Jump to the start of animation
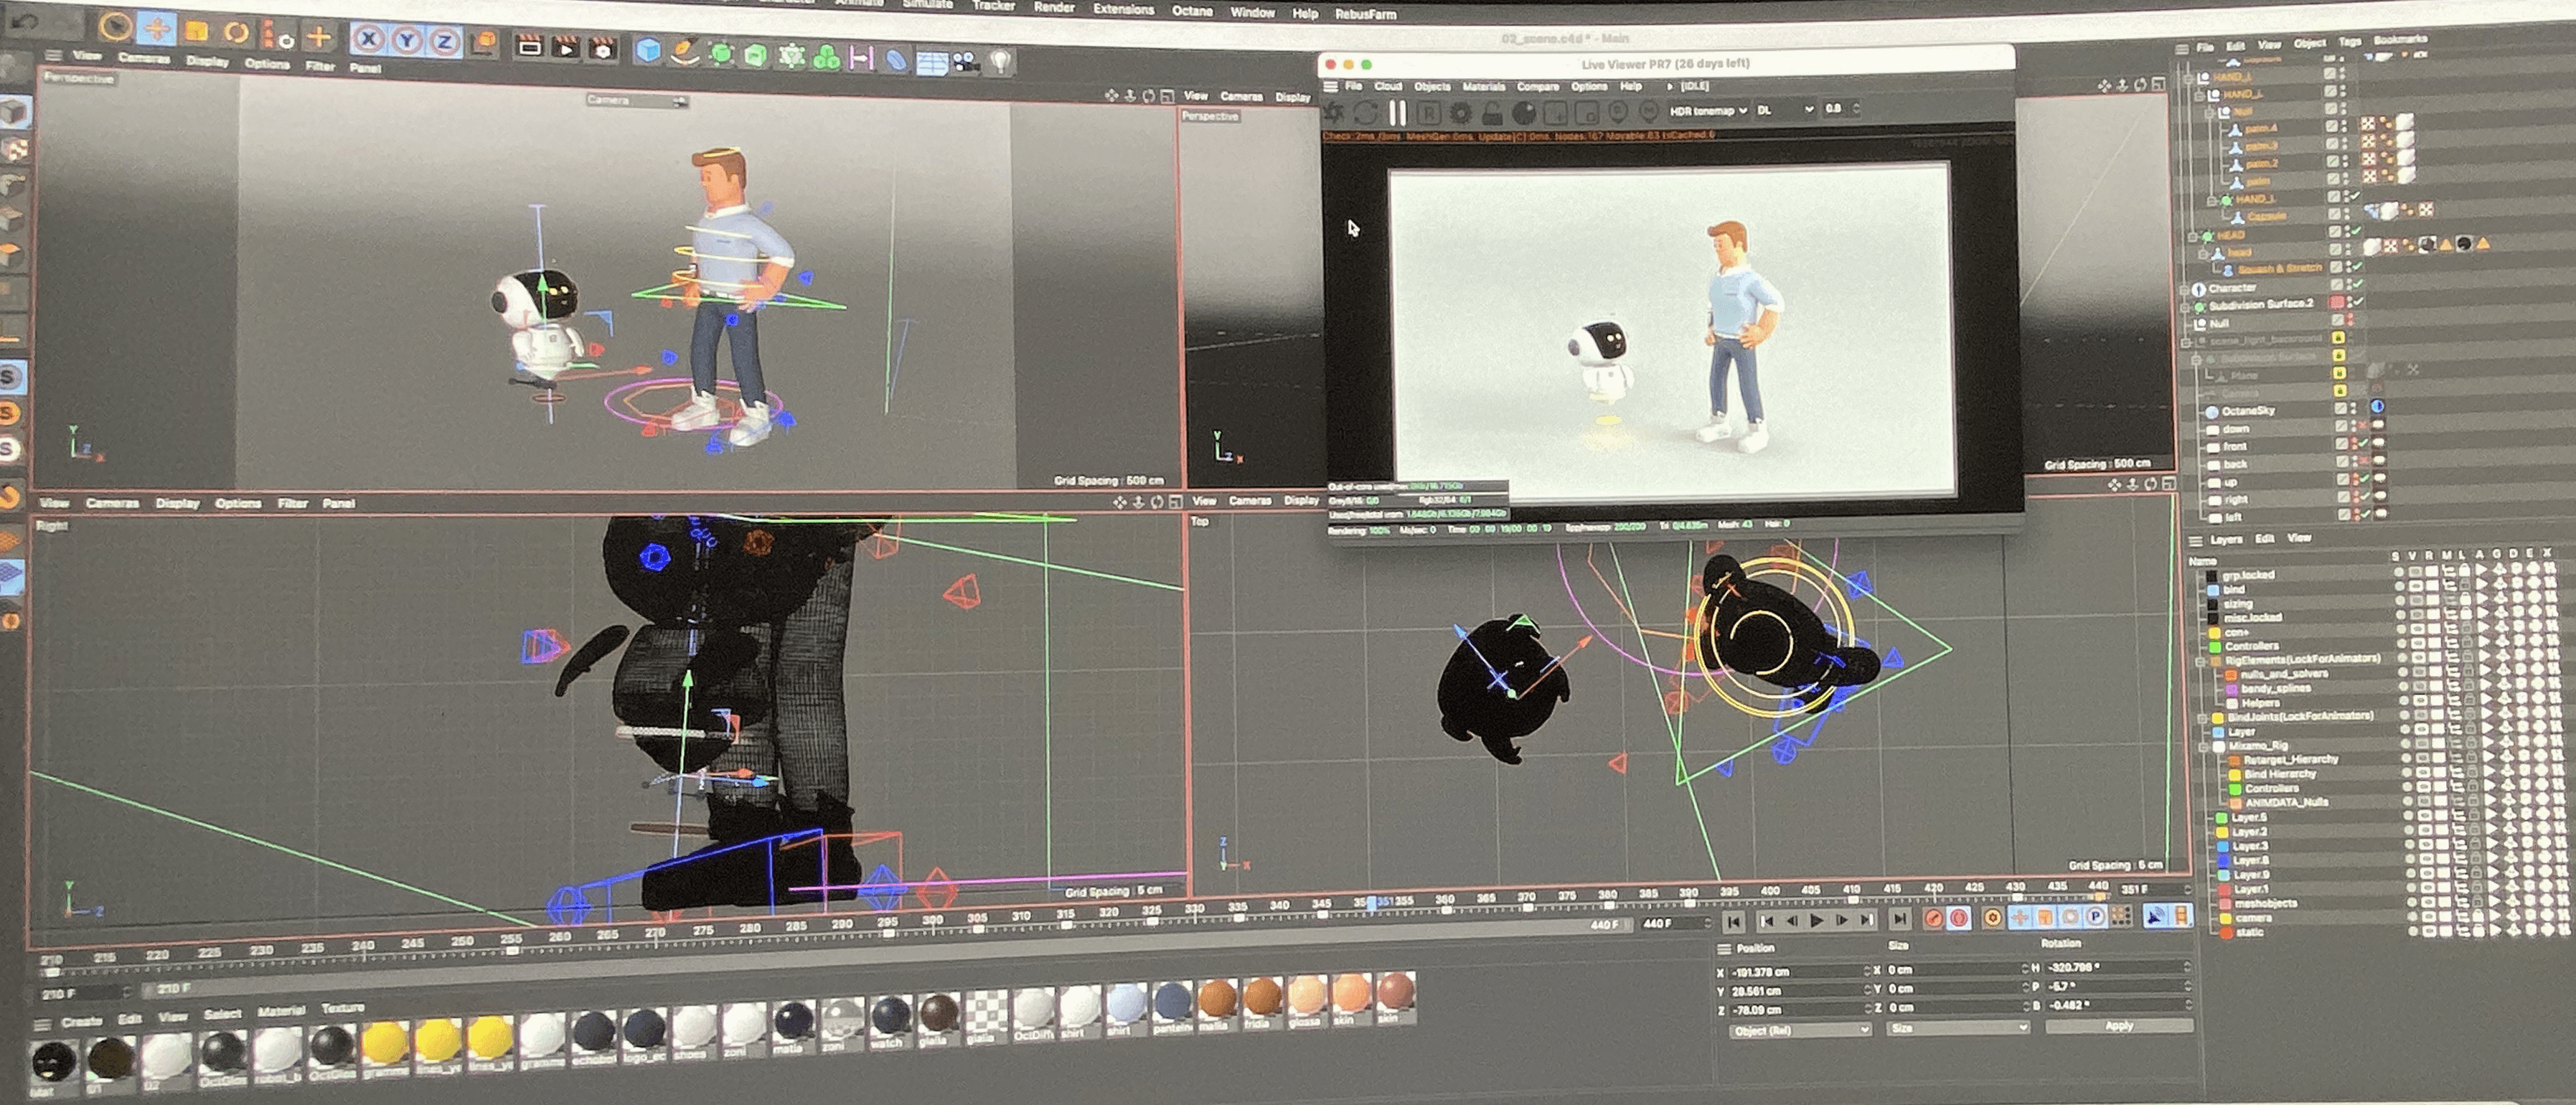This screenshot has width=2576, height=1105. click(1734, 922)
